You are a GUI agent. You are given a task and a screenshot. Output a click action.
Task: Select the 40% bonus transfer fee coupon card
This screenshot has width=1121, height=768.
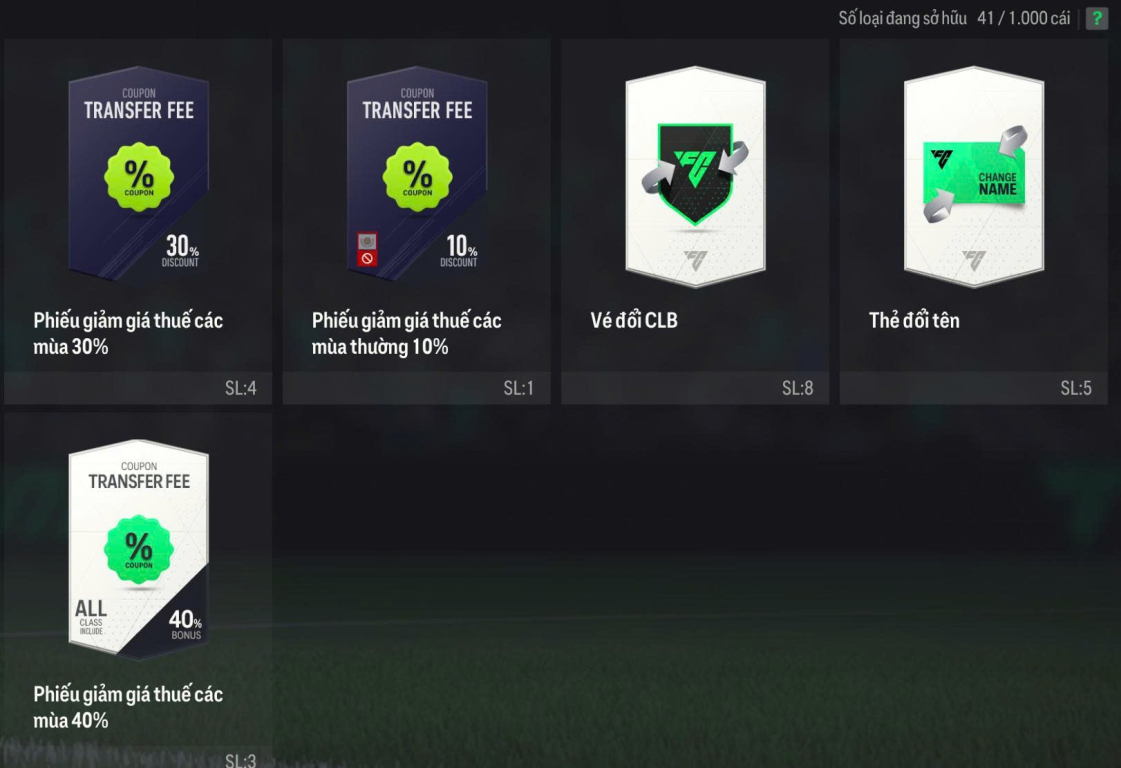pos(139,548)
